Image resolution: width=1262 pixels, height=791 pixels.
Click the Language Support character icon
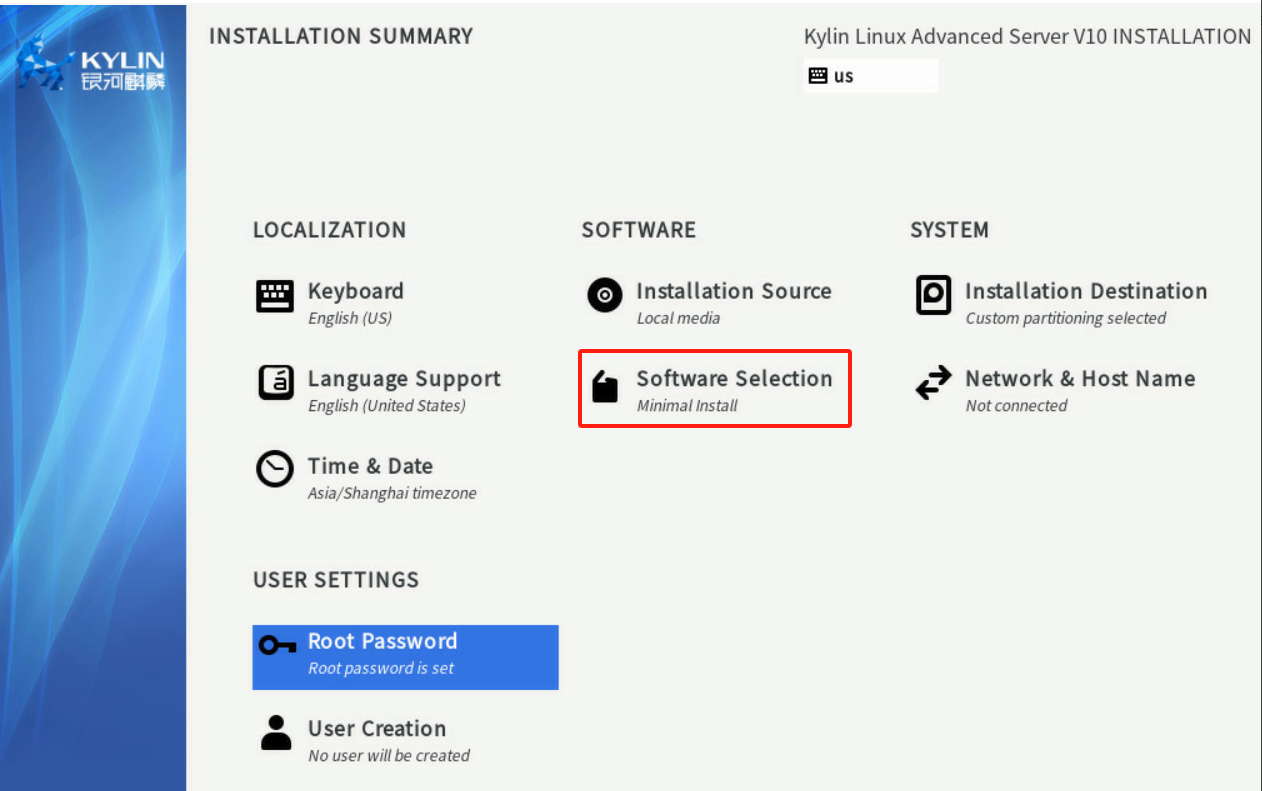(x=276, y=384)
